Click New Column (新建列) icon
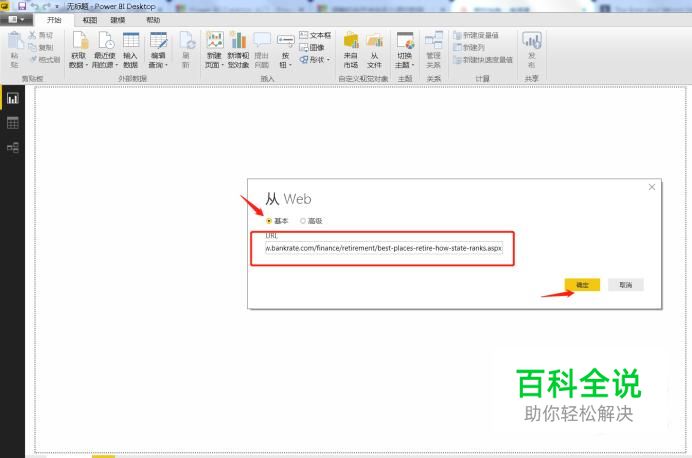The image size is (692, 458). pos(457,47)
